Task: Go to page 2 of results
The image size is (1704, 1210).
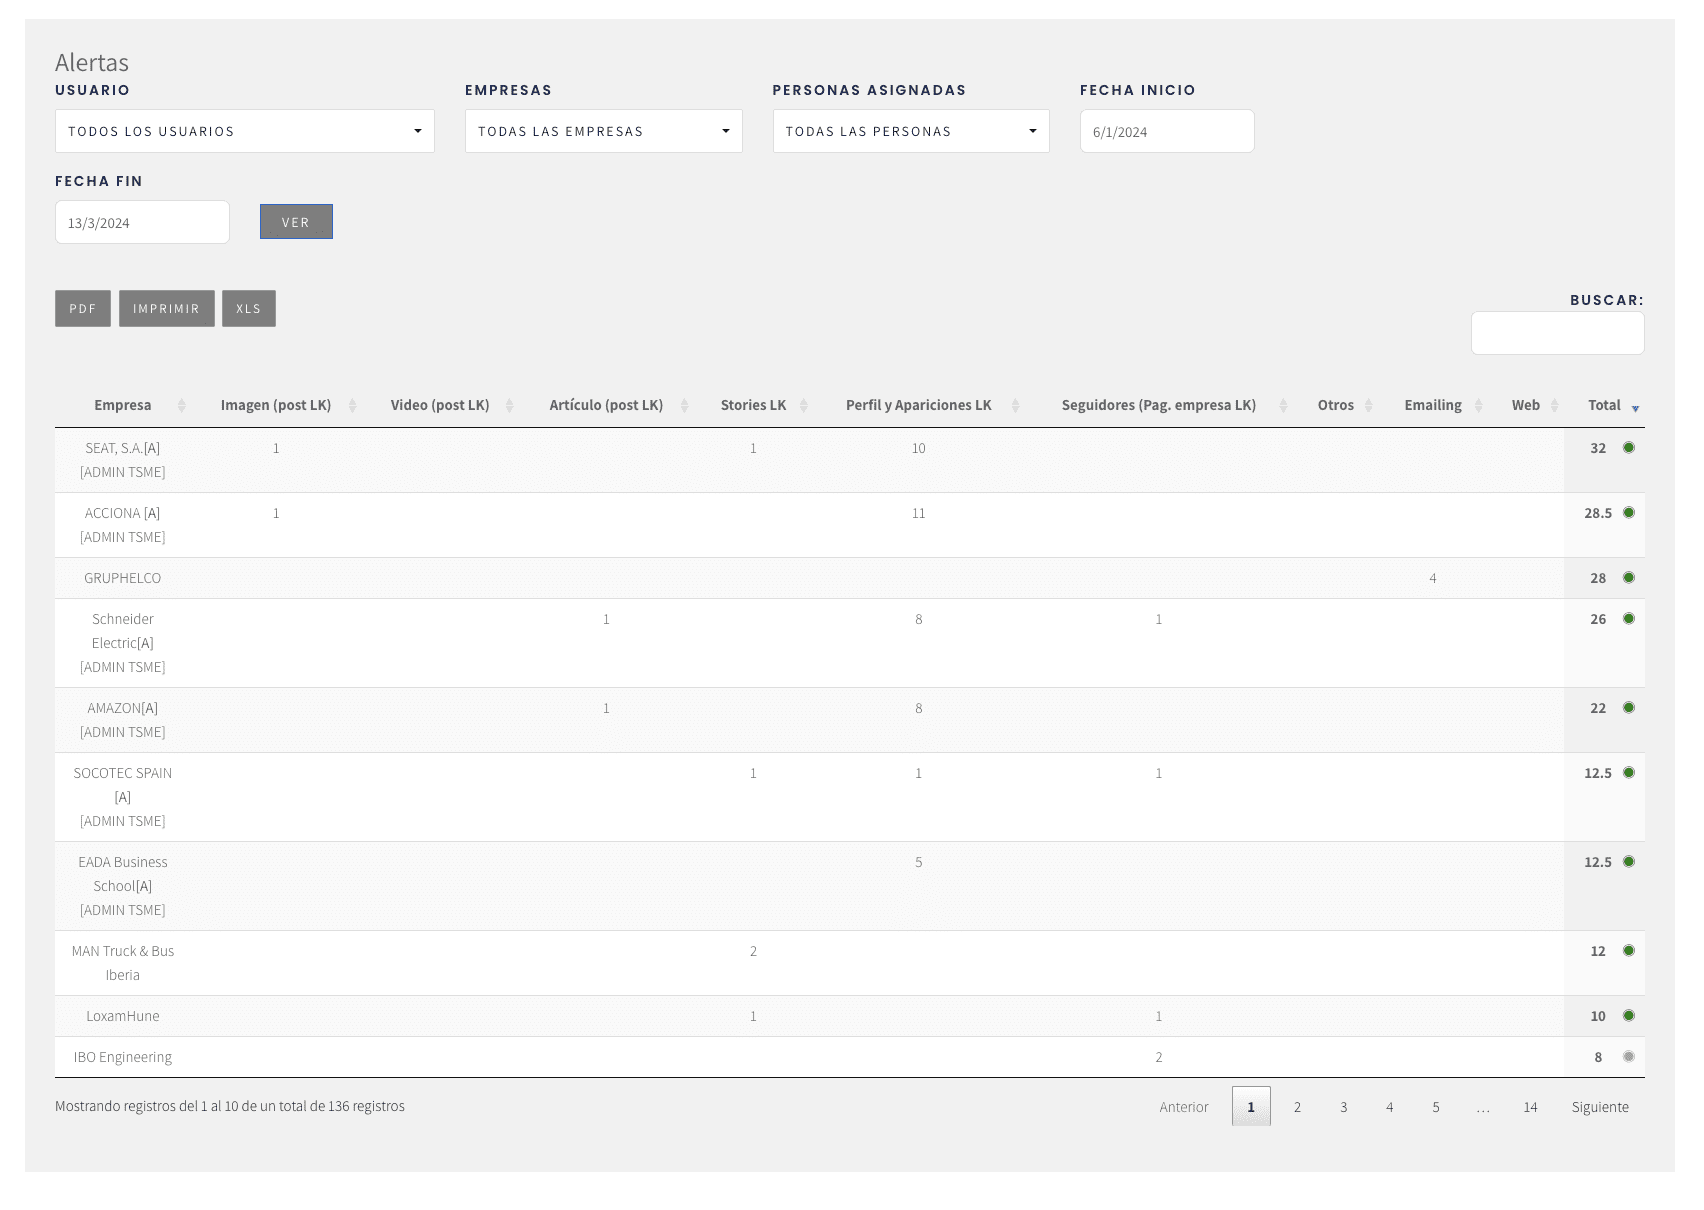Action: click(1297, 1107)
